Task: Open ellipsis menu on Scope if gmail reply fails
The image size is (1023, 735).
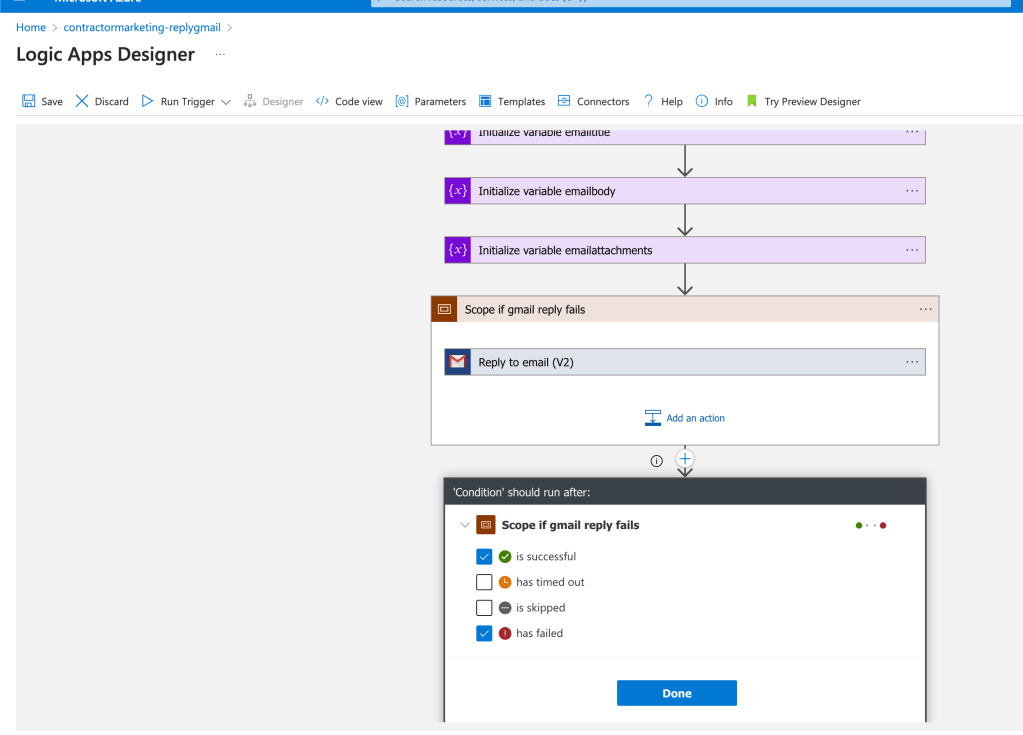Action: (x=925, y=309)
